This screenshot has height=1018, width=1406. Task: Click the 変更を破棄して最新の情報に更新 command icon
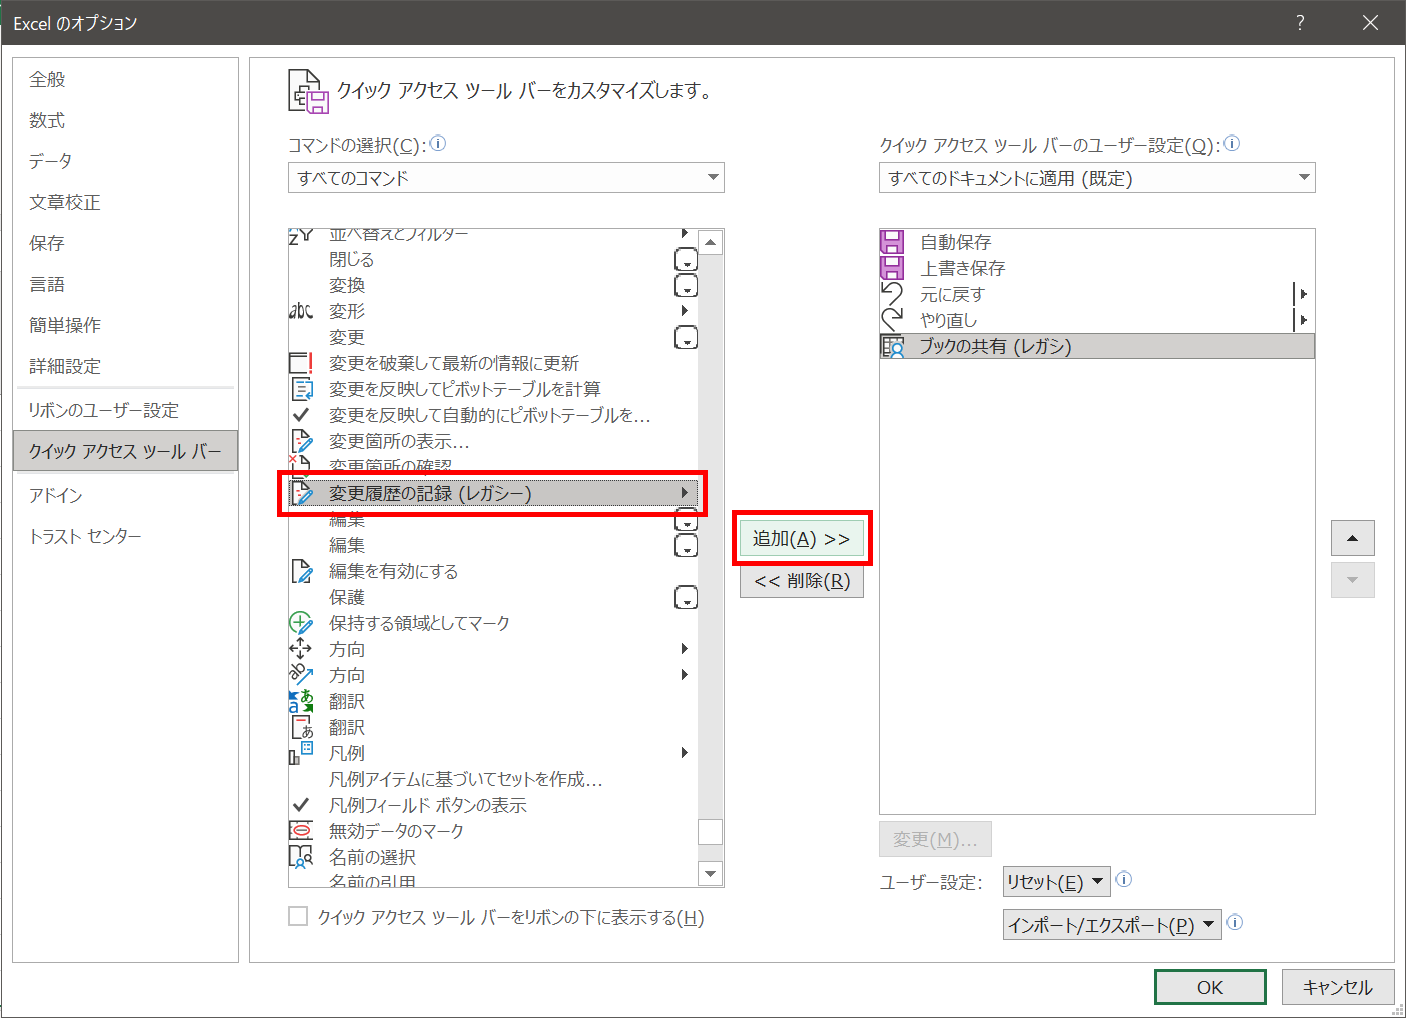[x=301, y=363]
